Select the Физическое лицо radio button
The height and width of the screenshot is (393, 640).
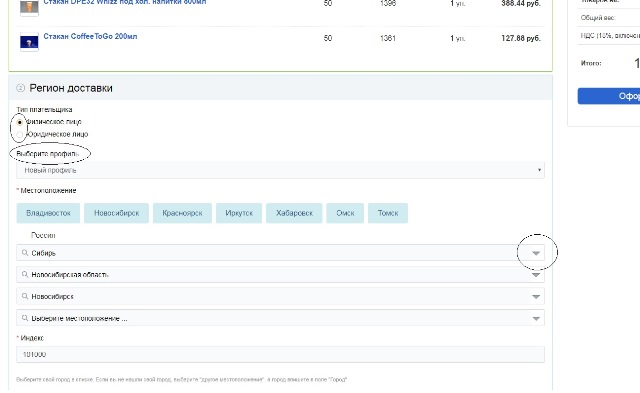[20, 122]
